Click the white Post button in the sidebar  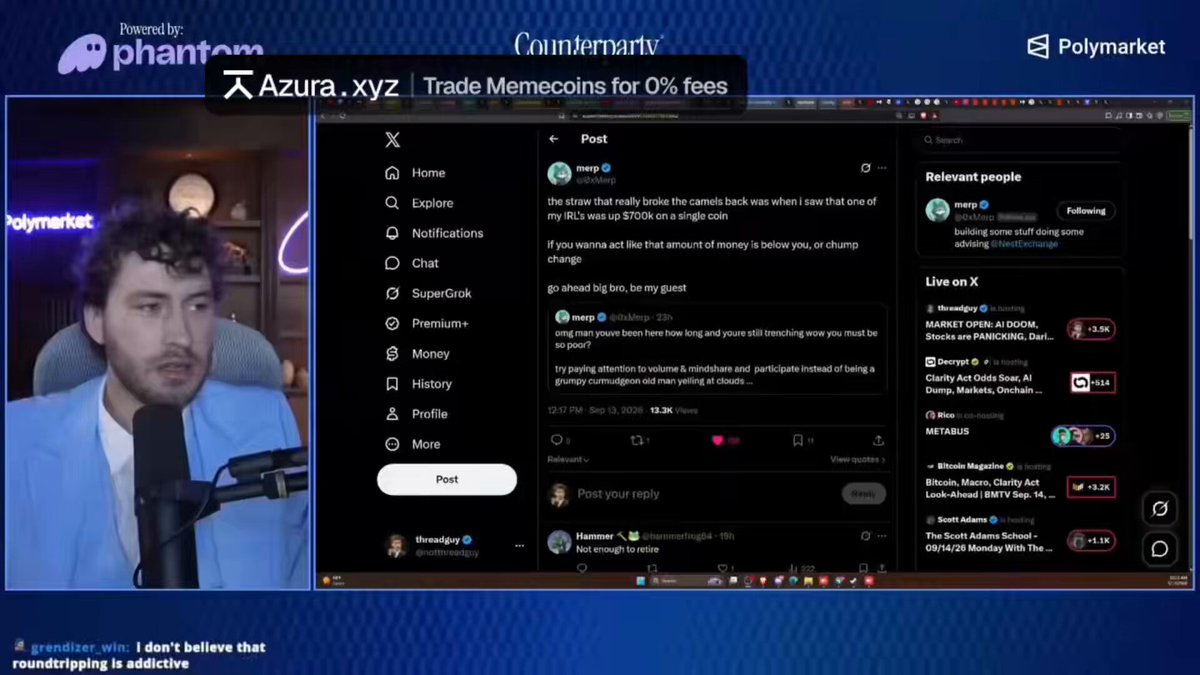[447, 479]
